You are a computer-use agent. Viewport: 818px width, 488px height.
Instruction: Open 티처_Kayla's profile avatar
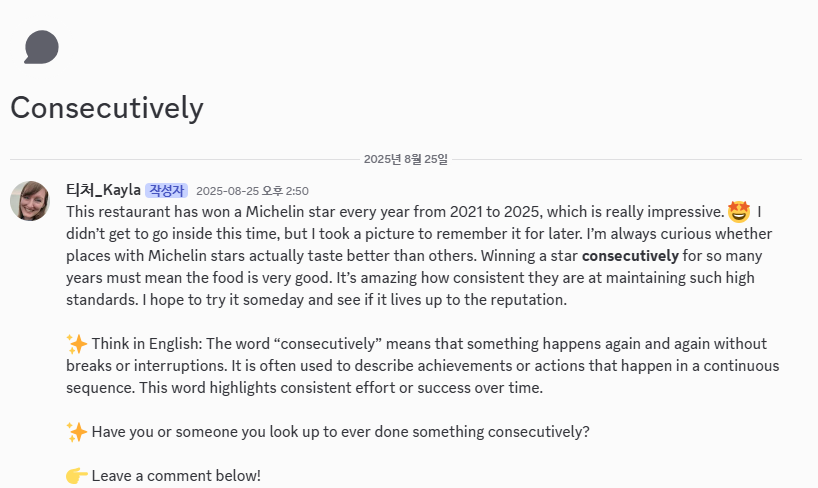[x=30, y=201]
